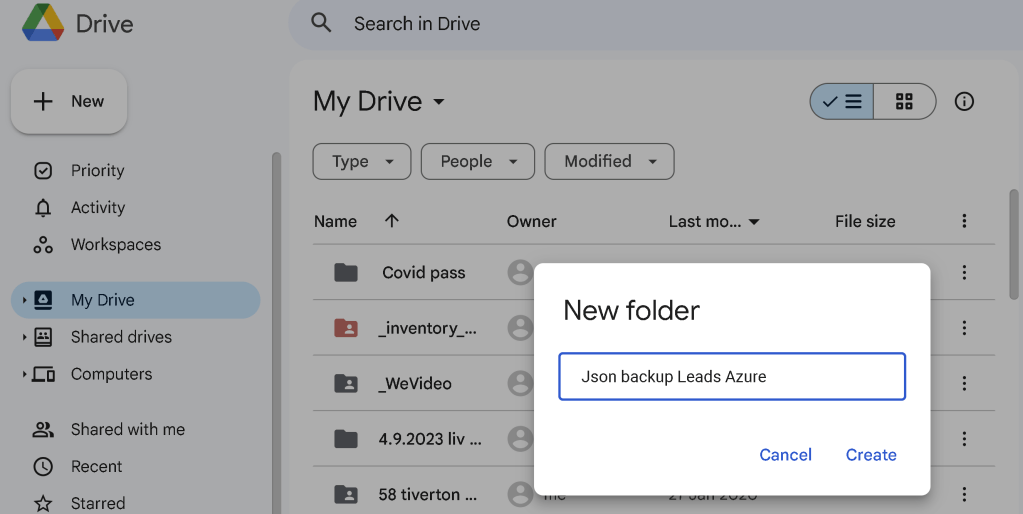Open Computers in the sidebar

(x=112, y=374)
